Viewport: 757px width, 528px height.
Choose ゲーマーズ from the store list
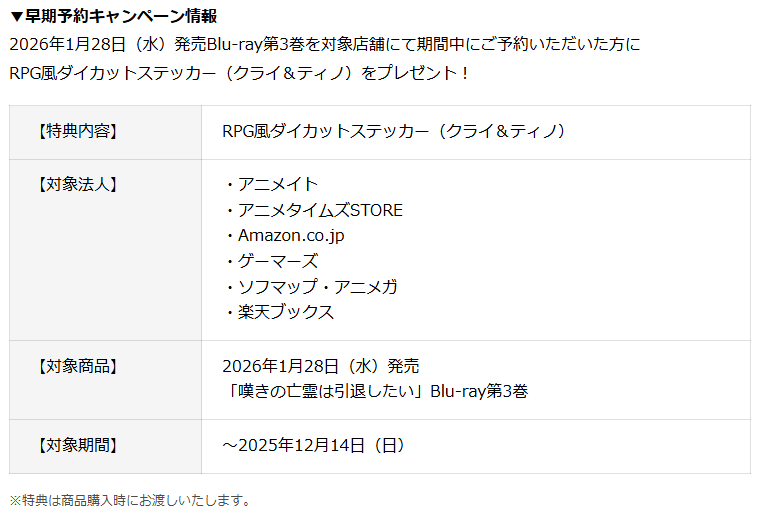coord(278,261)
